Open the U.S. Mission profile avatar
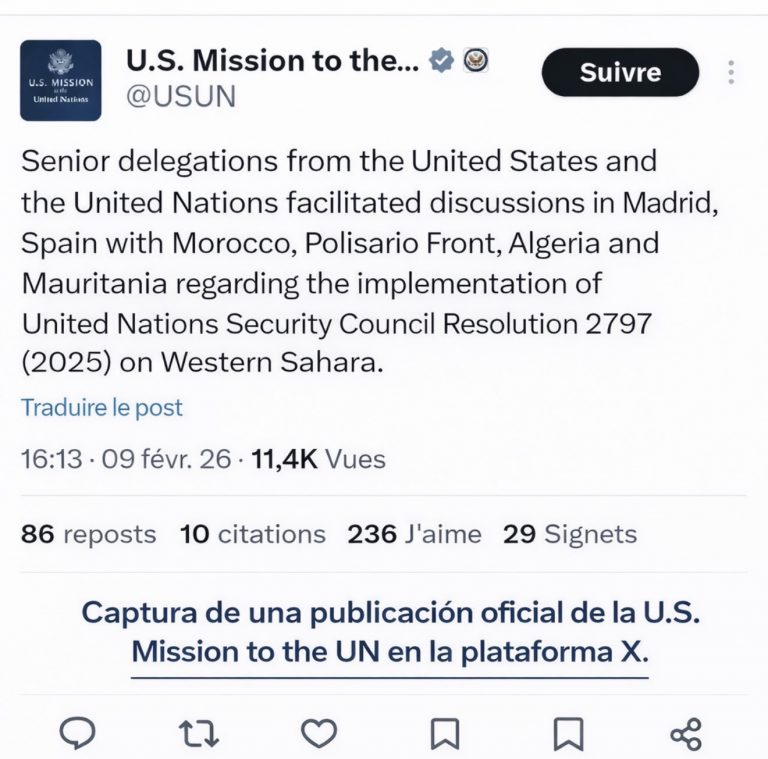Screen dimensions: 768x759 (61, 80)
